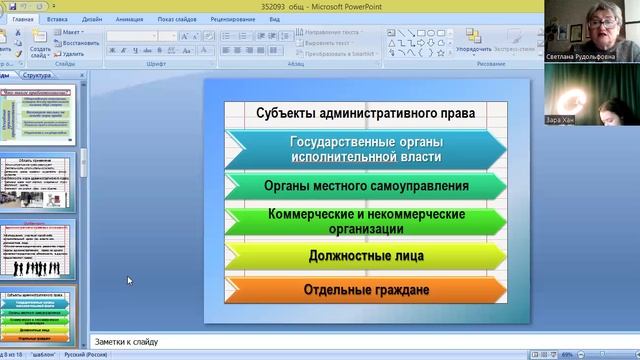The height and width of the screenshot is (360, 640).
Task: Click the zoom out minus button in status bar
Action: click(x=582, y=355)
